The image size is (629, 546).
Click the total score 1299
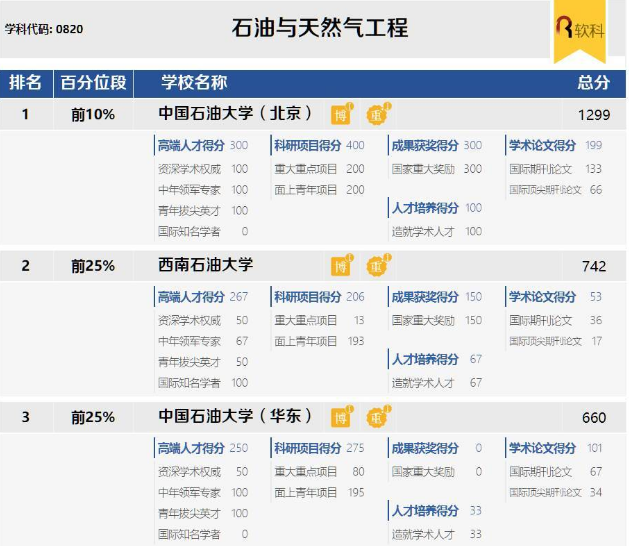[593, 114]
